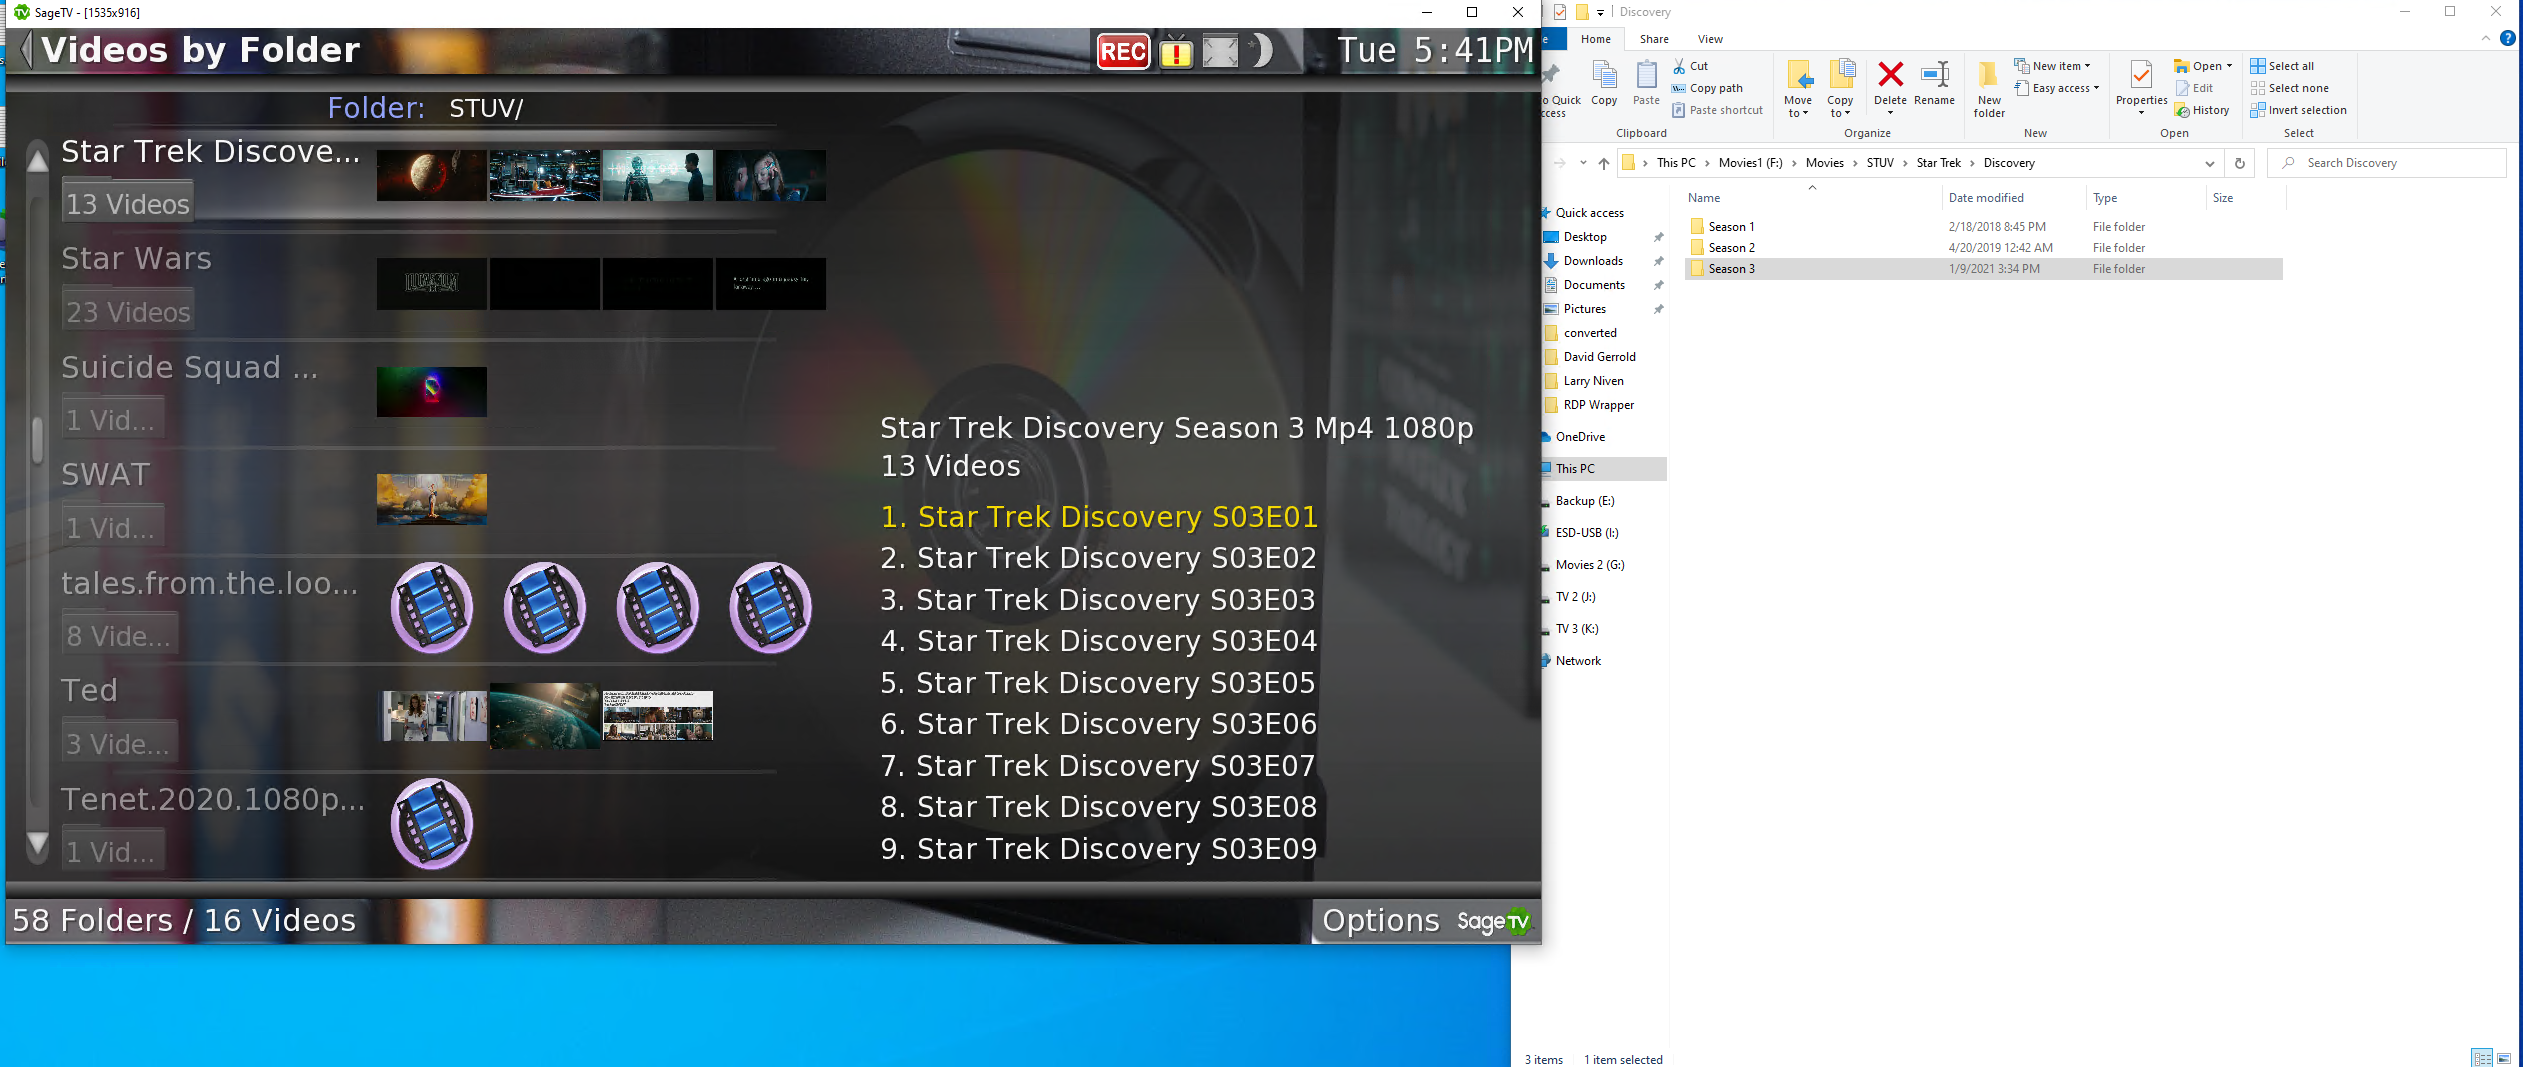Click Cut icon in Explorer ribbon
The image size is (2523, 1067).
(1692, 66)
